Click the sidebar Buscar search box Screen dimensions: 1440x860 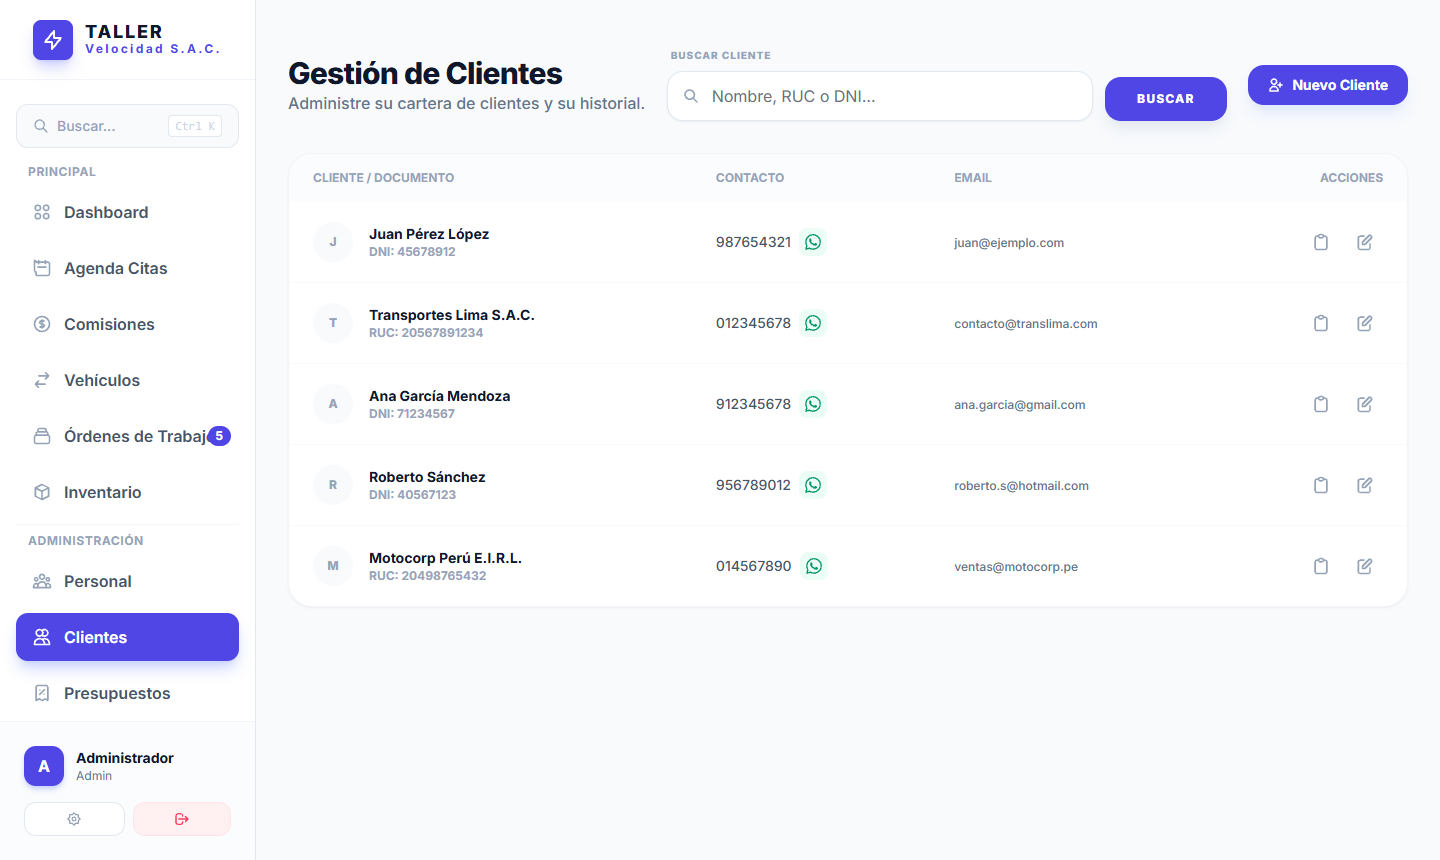click(127, 126)
